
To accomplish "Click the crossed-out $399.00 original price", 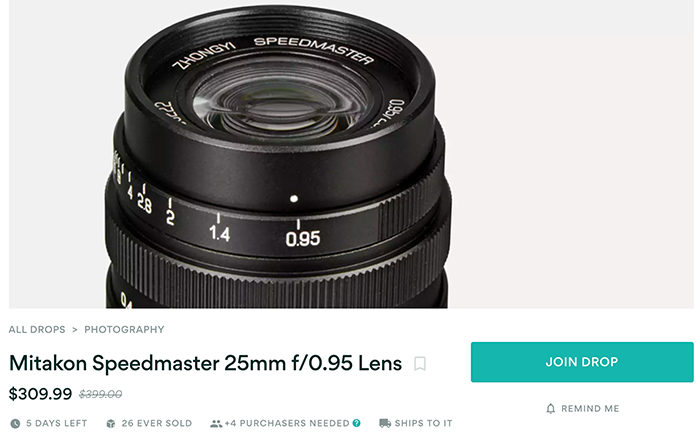I will 100,394.
